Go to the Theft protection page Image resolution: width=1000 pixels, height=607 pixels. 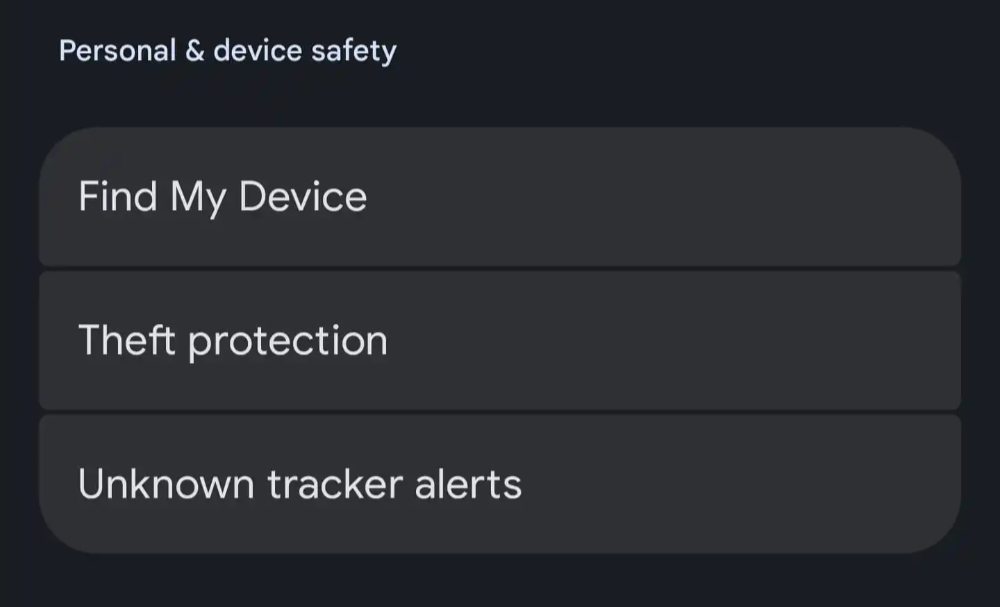click(500, 341)
